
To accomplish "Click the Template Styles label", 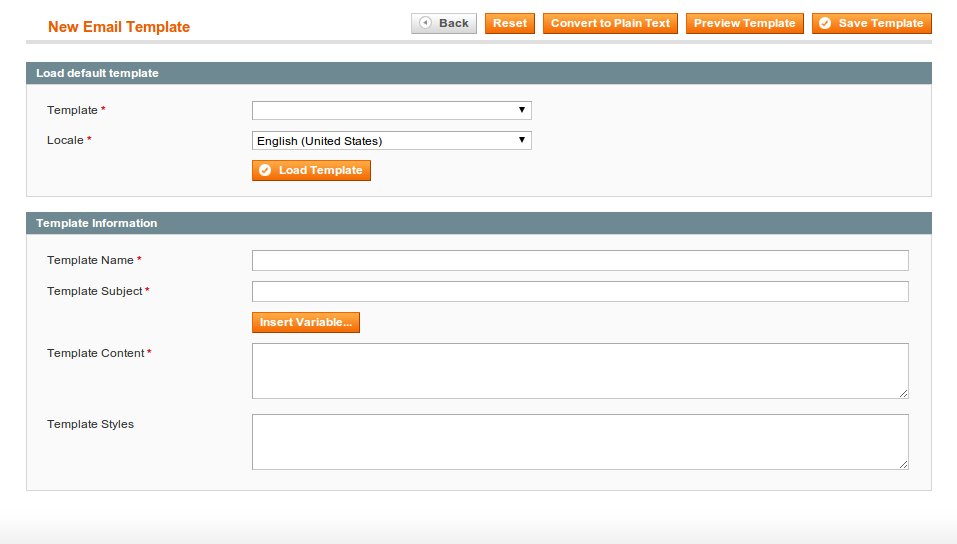I will click(90, 424).
